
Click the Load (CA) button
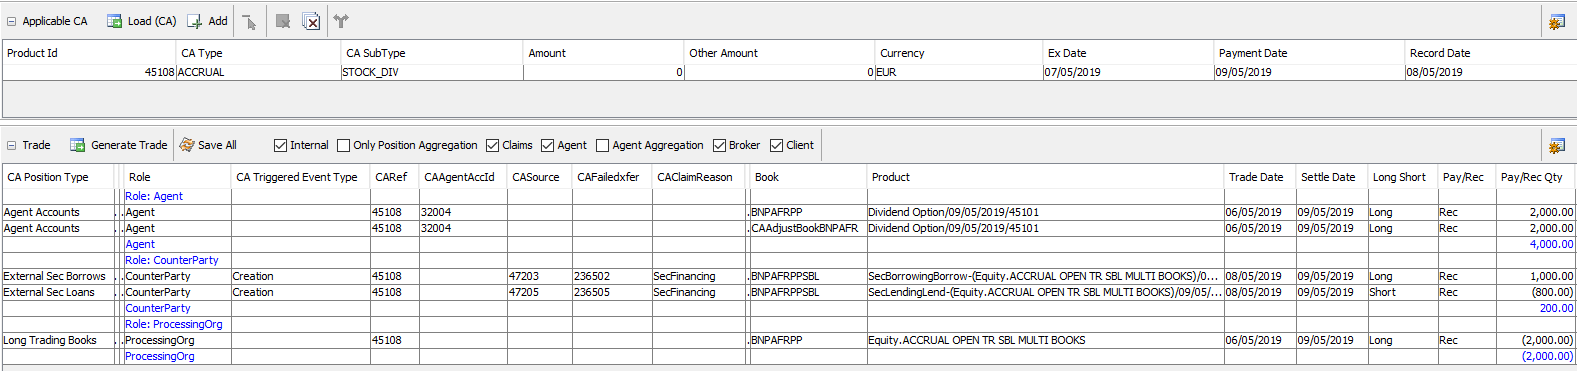pyautogui.click(x=141, y=21)
